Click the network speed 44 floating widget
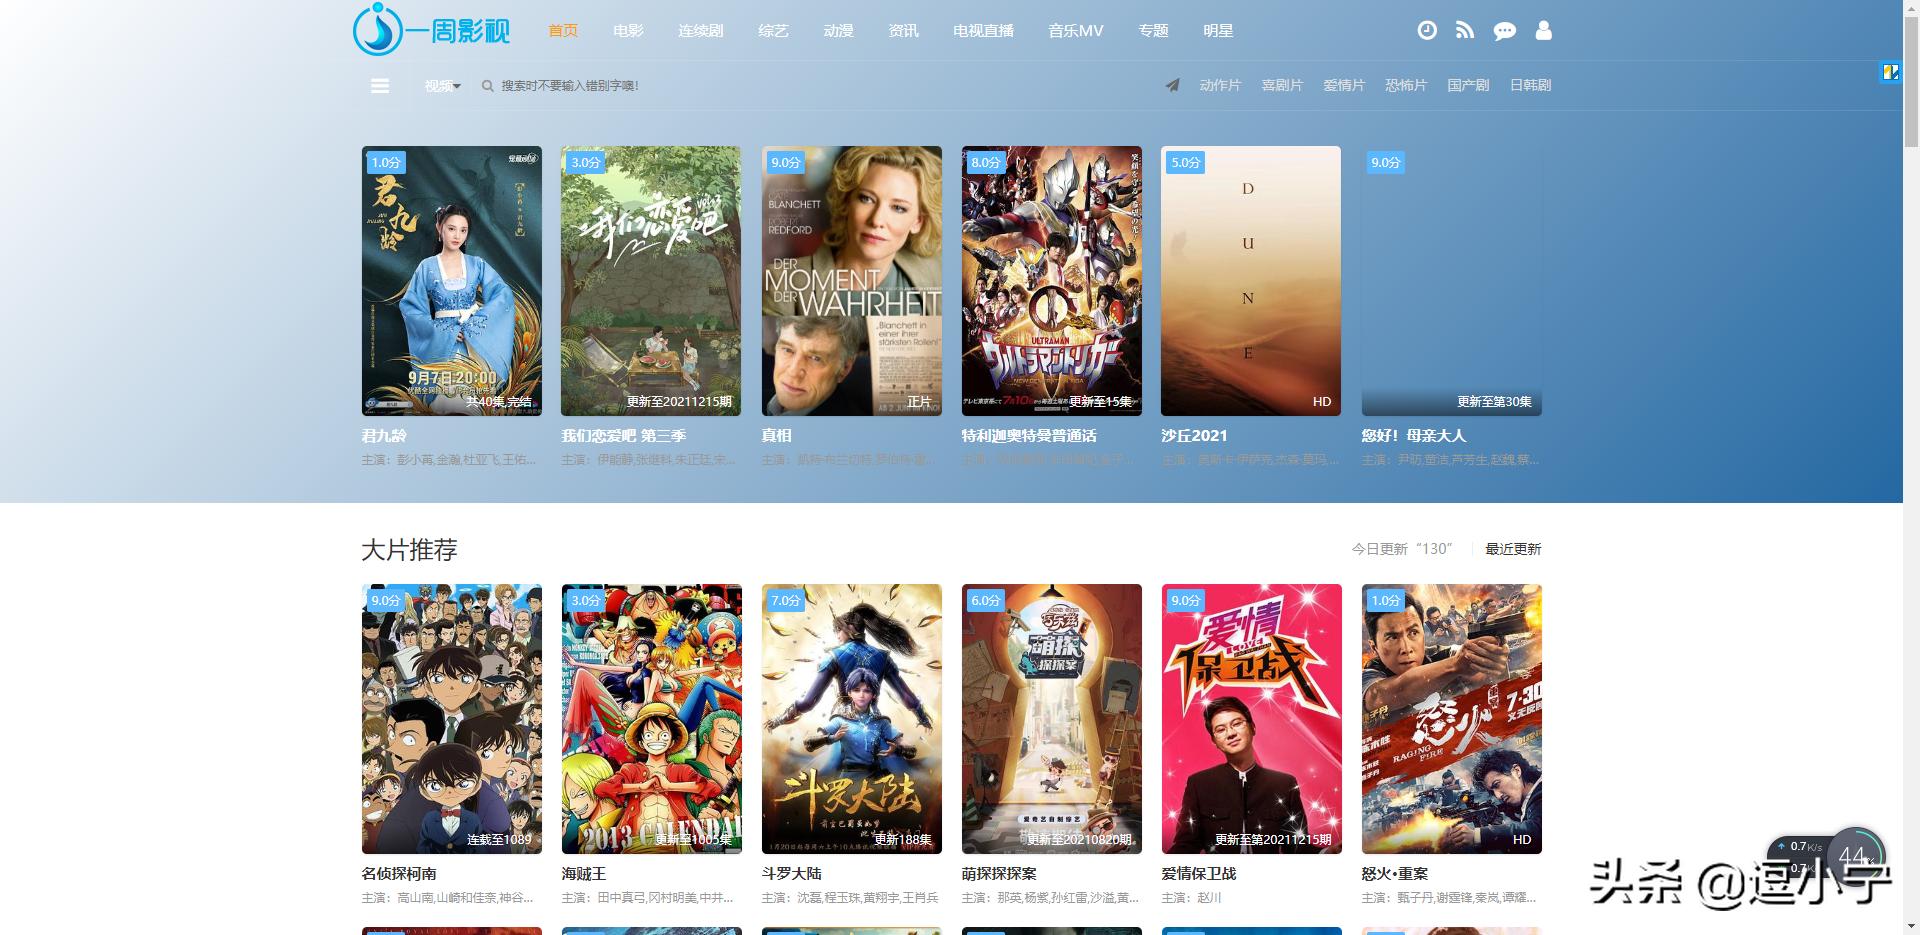This screenshot has height=935, width=1920. click(1826, 859)
